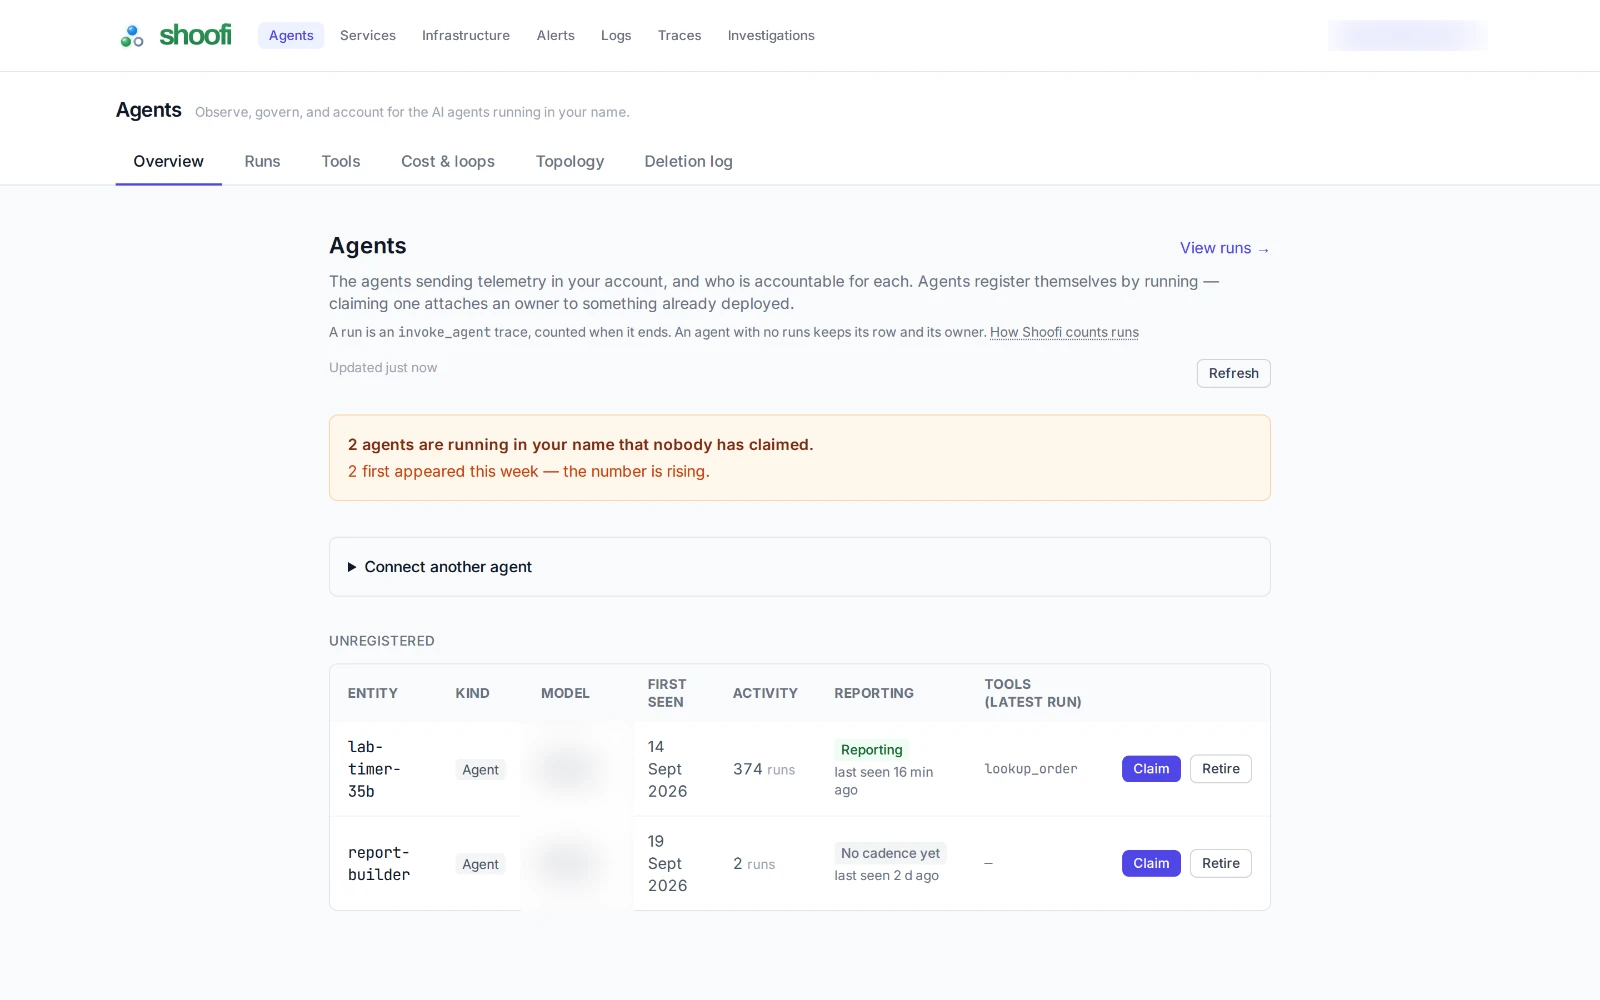1600x1000 pixels.
Task: Click the report-builder entity name
Action: point(379,864)
